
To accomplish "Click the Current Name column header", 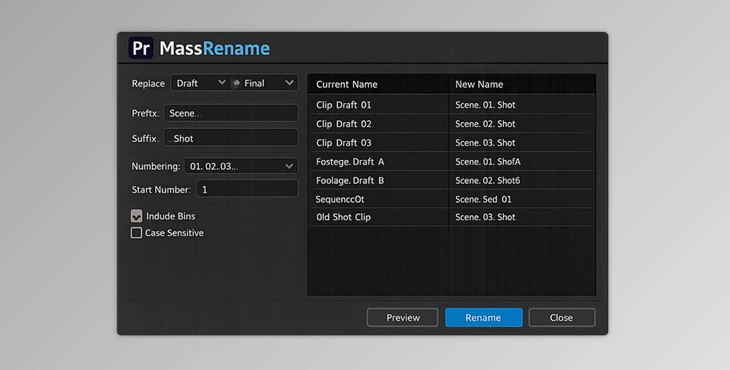I will tap(378, 84).
